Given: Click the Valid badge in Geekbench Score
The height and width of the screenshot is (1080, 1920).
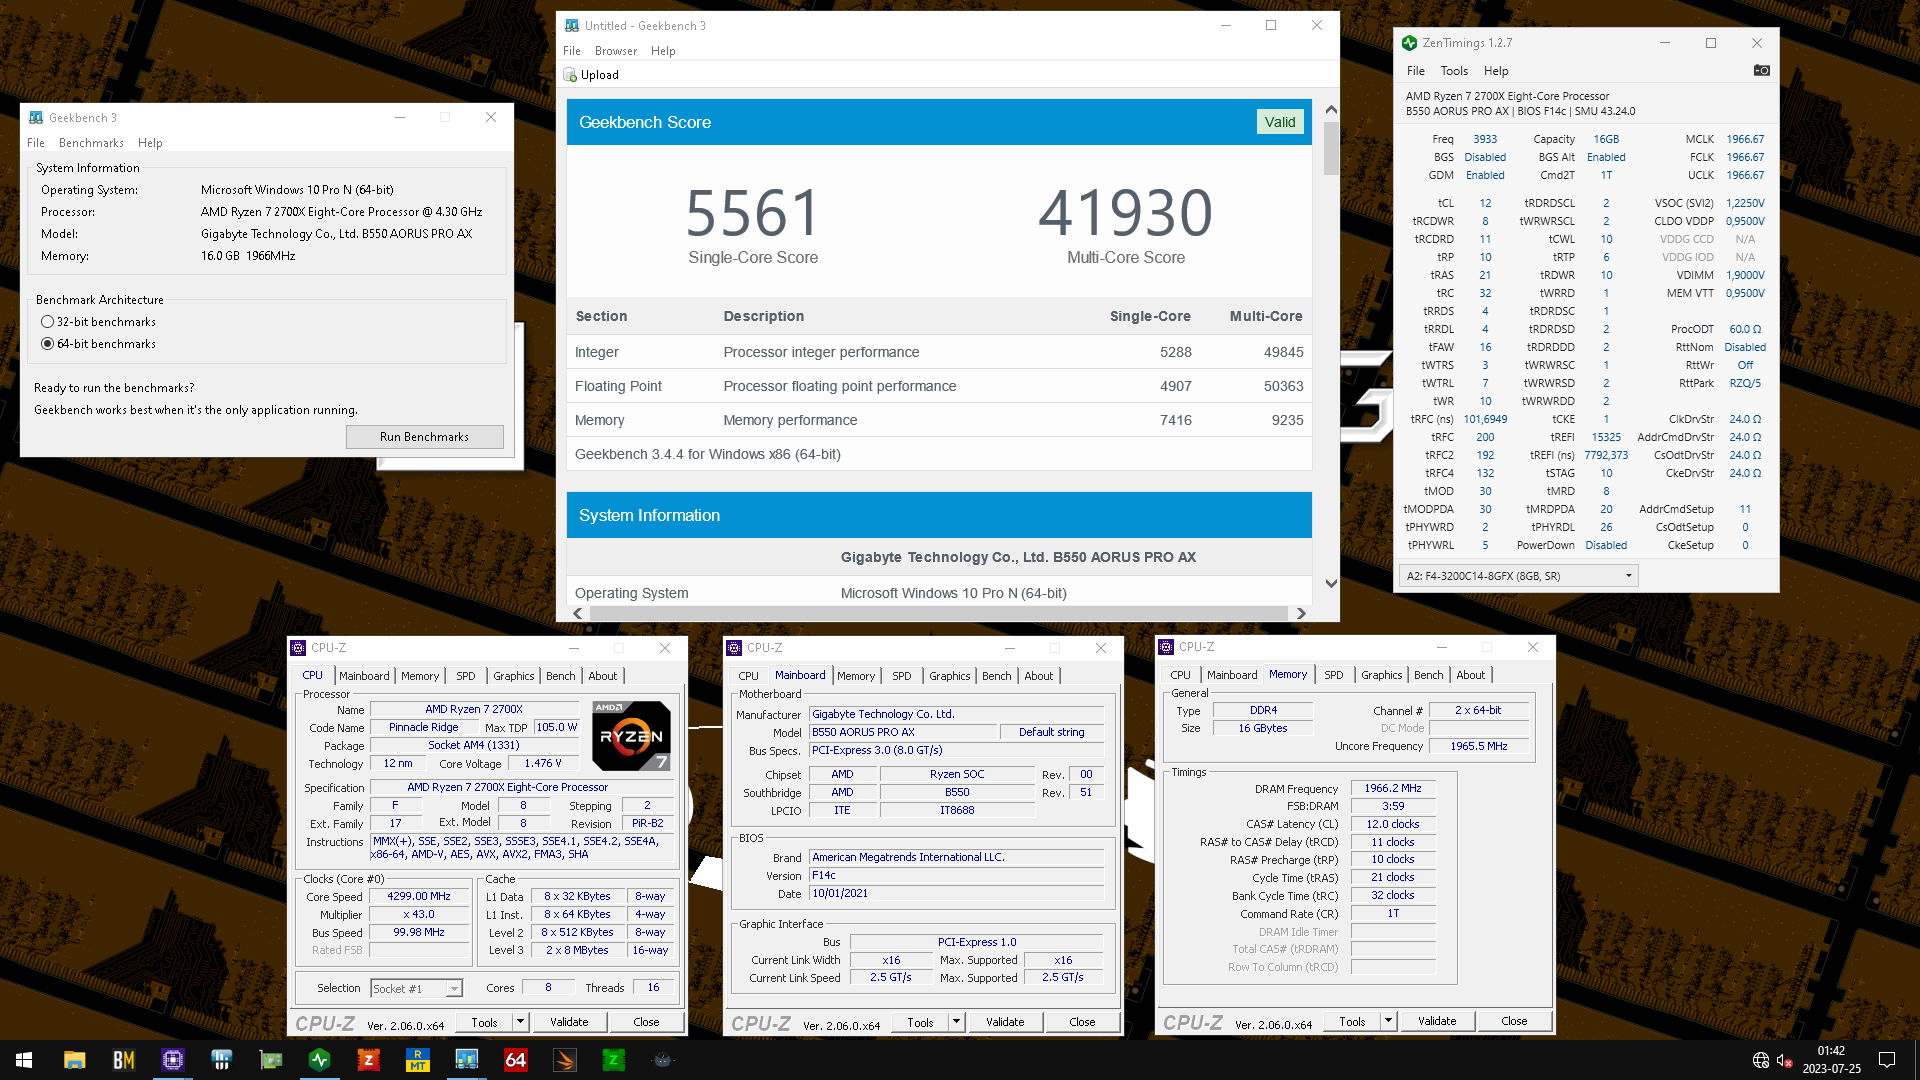Looking at the screenshot, I should (1280, 122).
